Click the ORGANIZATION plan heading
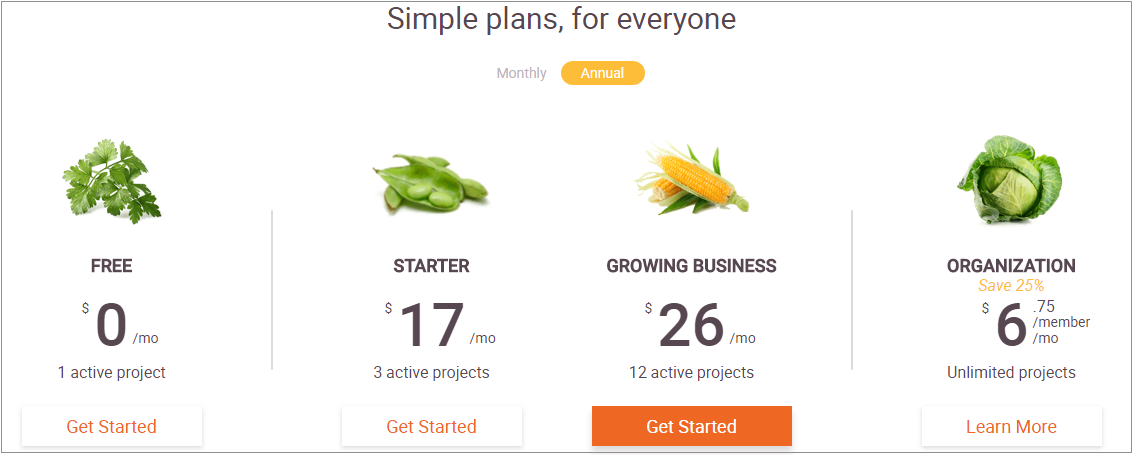Viewport: 1133px width, 455px height. click(1012, 266)
